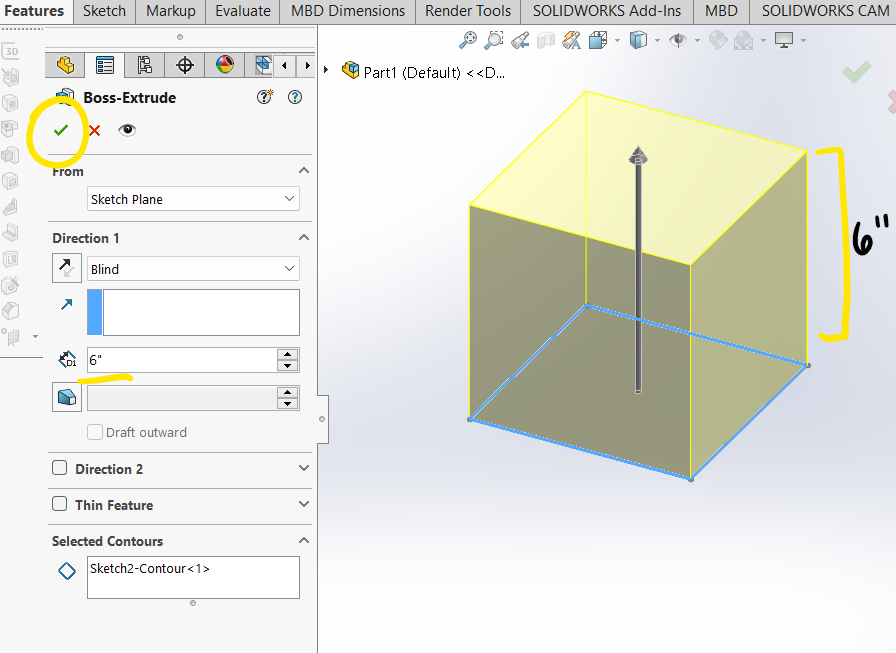This screenshot has height=653, width=896.
Task: Open View Settings dropdown arrow
Action: tap(803, 41)
